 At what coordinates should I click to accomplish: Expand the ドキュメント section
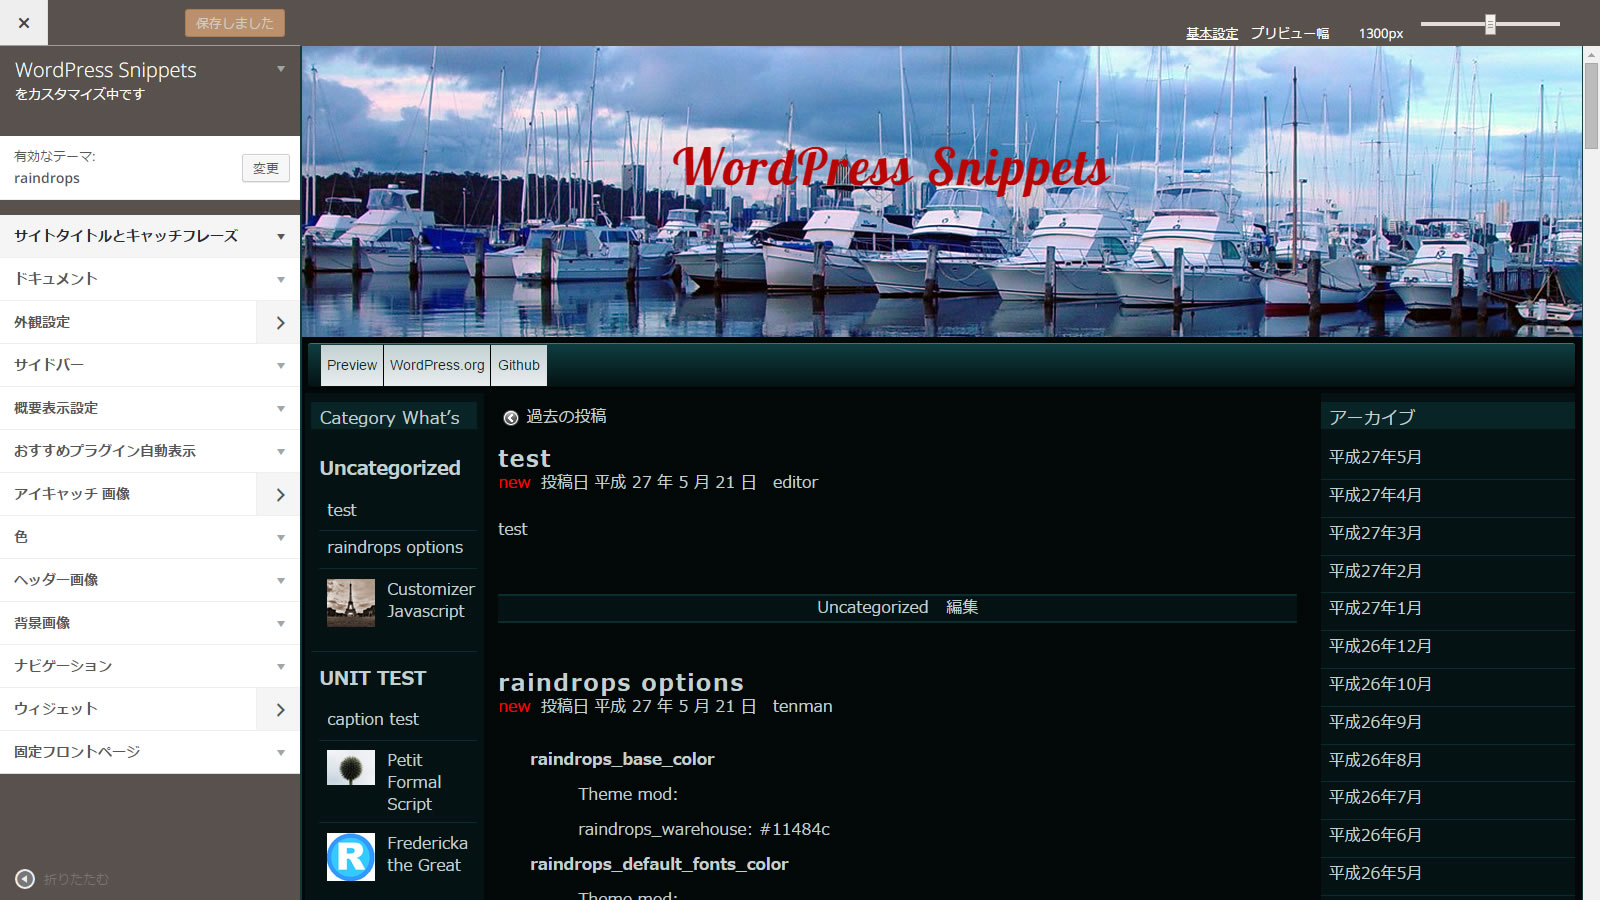tap(150, 279)
